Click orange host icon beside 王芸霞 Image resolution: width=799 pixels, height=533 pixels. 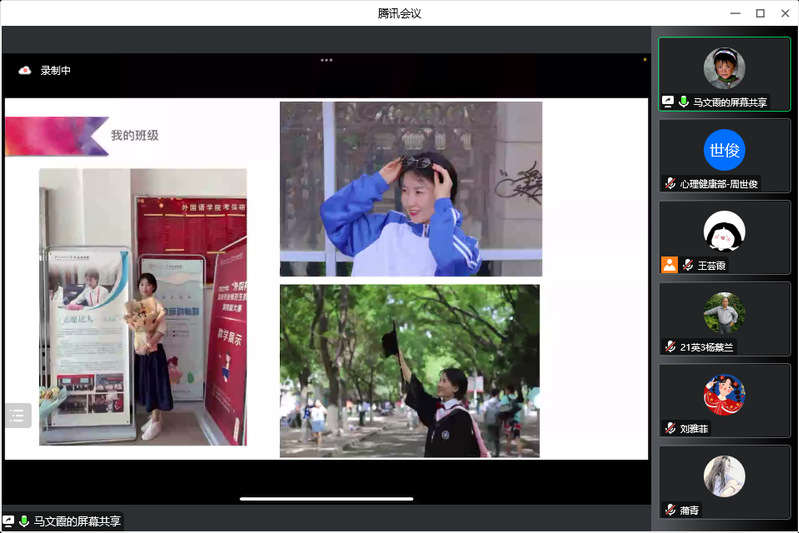coord(669,265)
